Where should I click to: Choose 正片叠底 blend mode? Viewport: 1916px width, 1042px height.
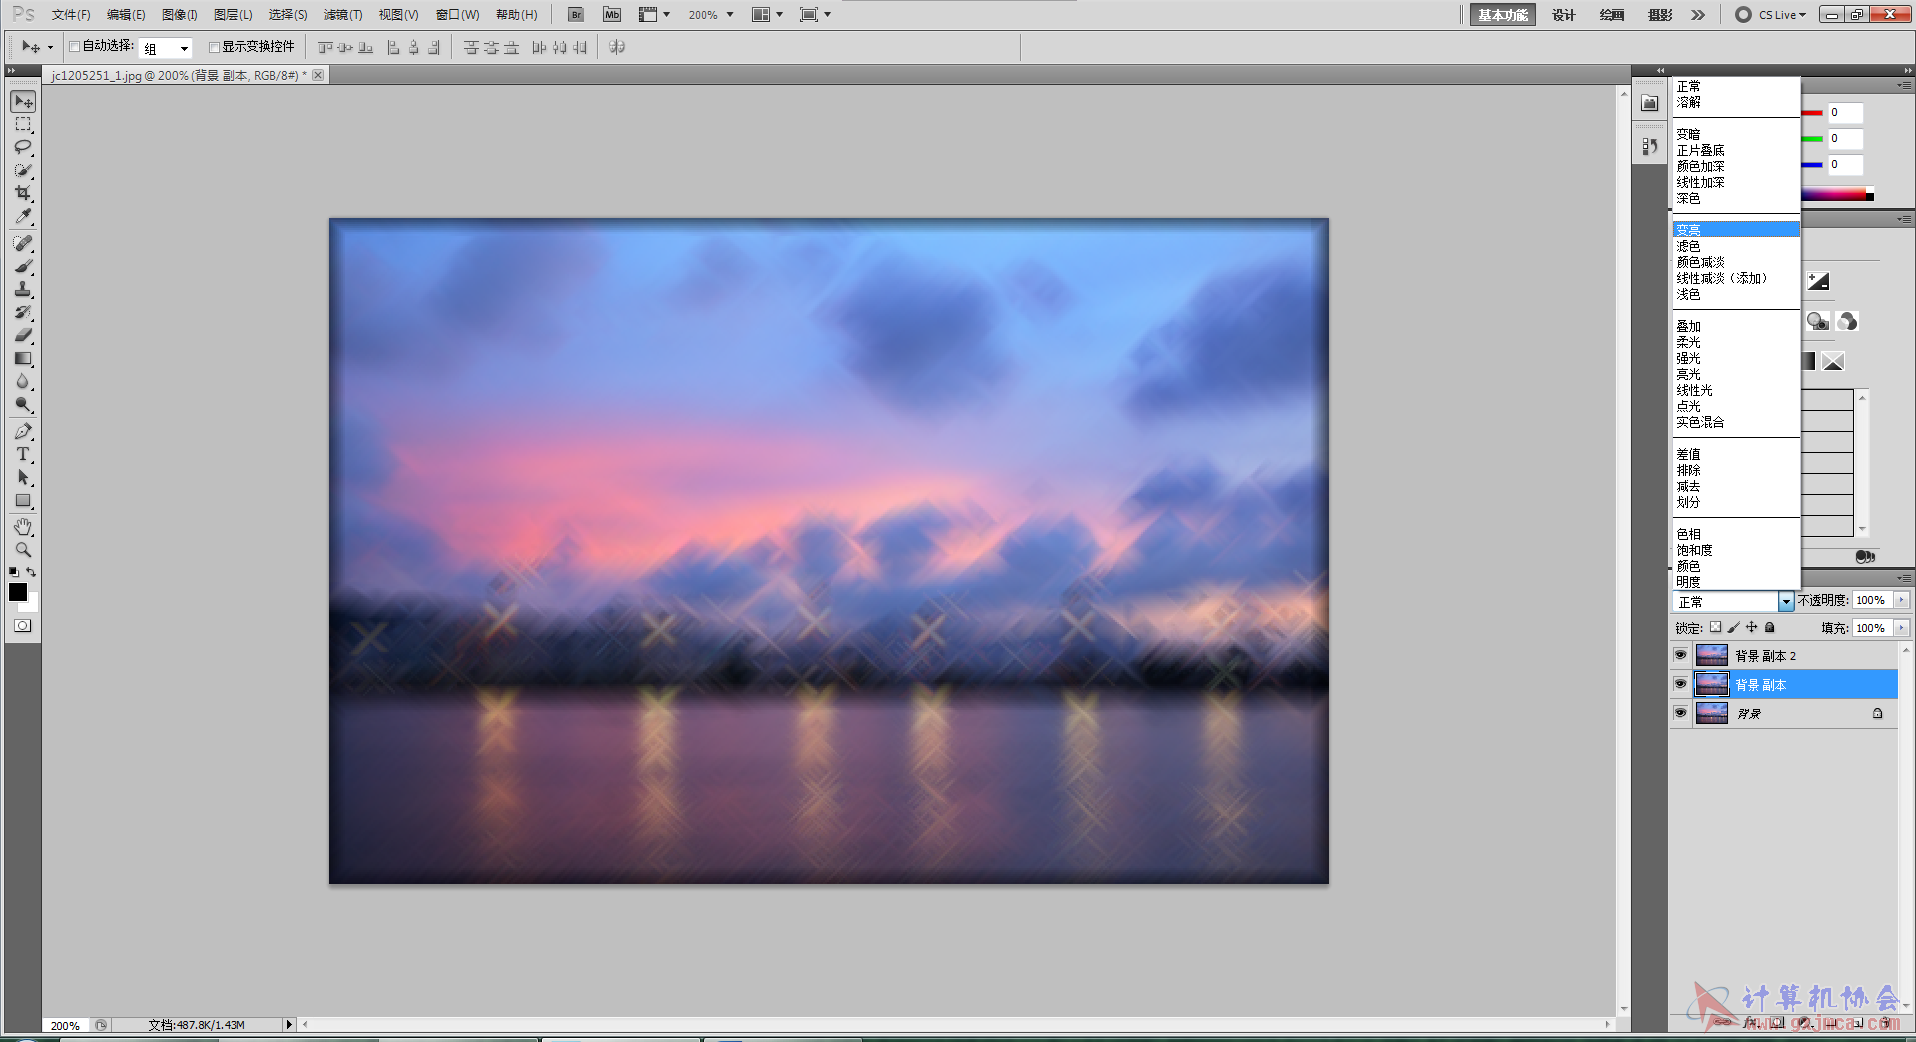point(1700,150)
